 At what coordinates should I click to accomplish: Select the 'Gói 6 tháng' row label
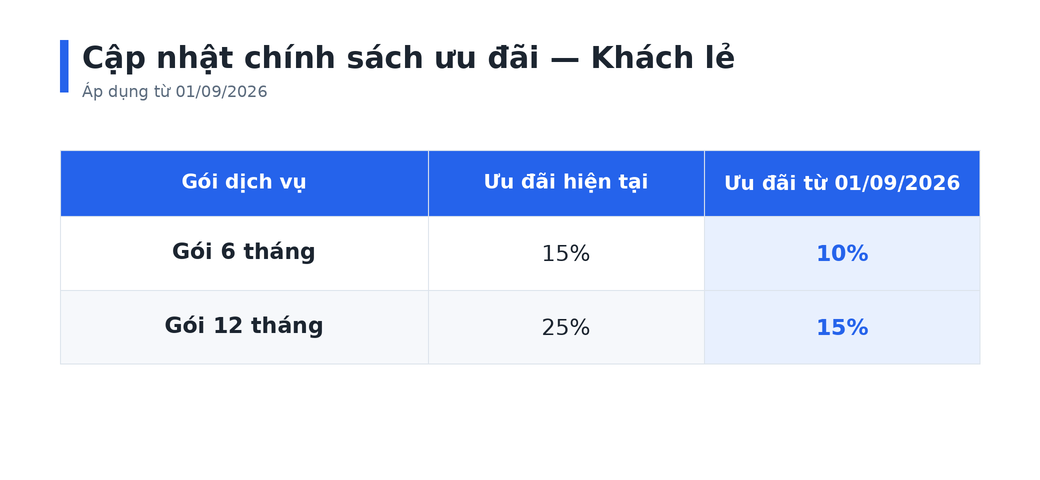pyautogui.click(x=243, y=252)
